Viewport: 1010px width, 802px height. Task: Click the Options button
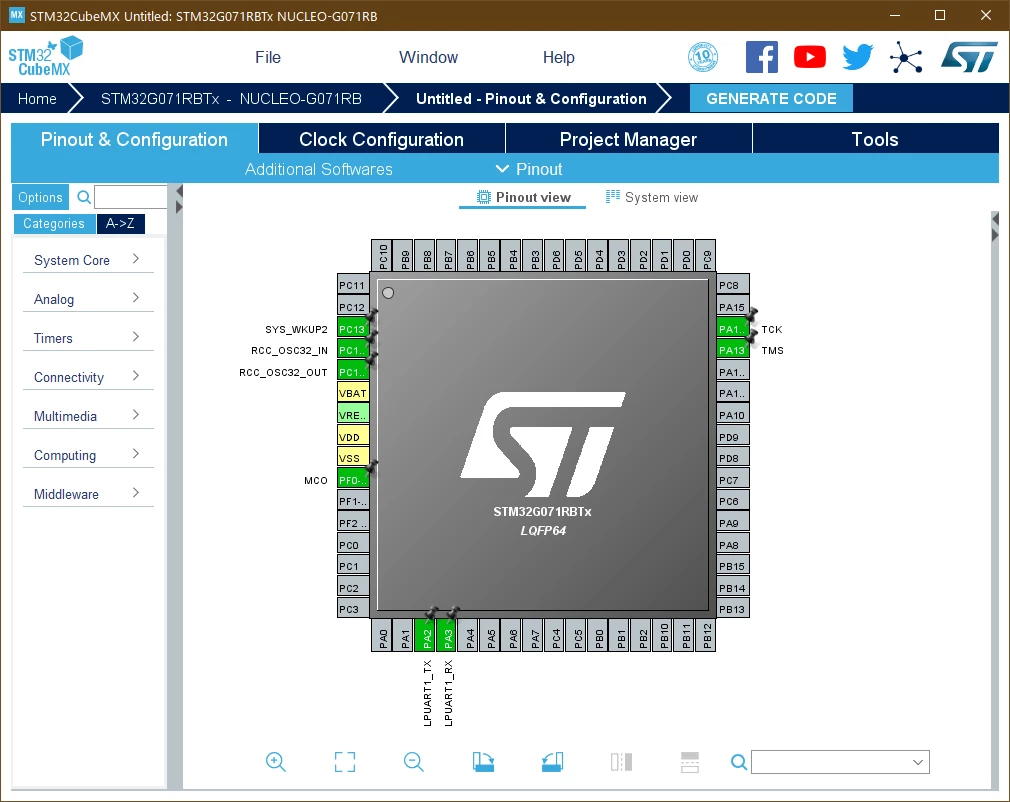(40, 197)
